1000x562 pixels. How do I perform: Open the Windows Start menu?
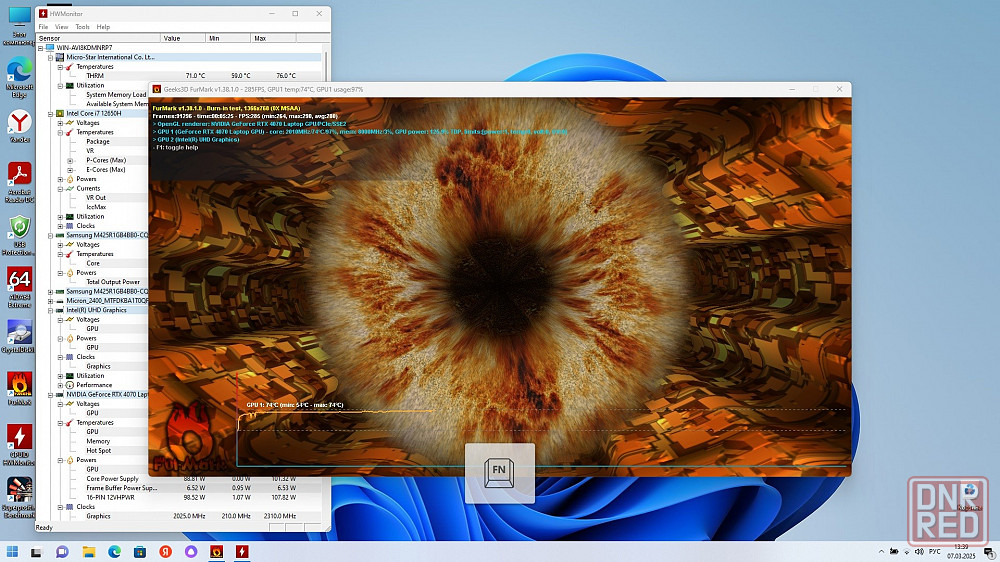[x=12, y=551]
